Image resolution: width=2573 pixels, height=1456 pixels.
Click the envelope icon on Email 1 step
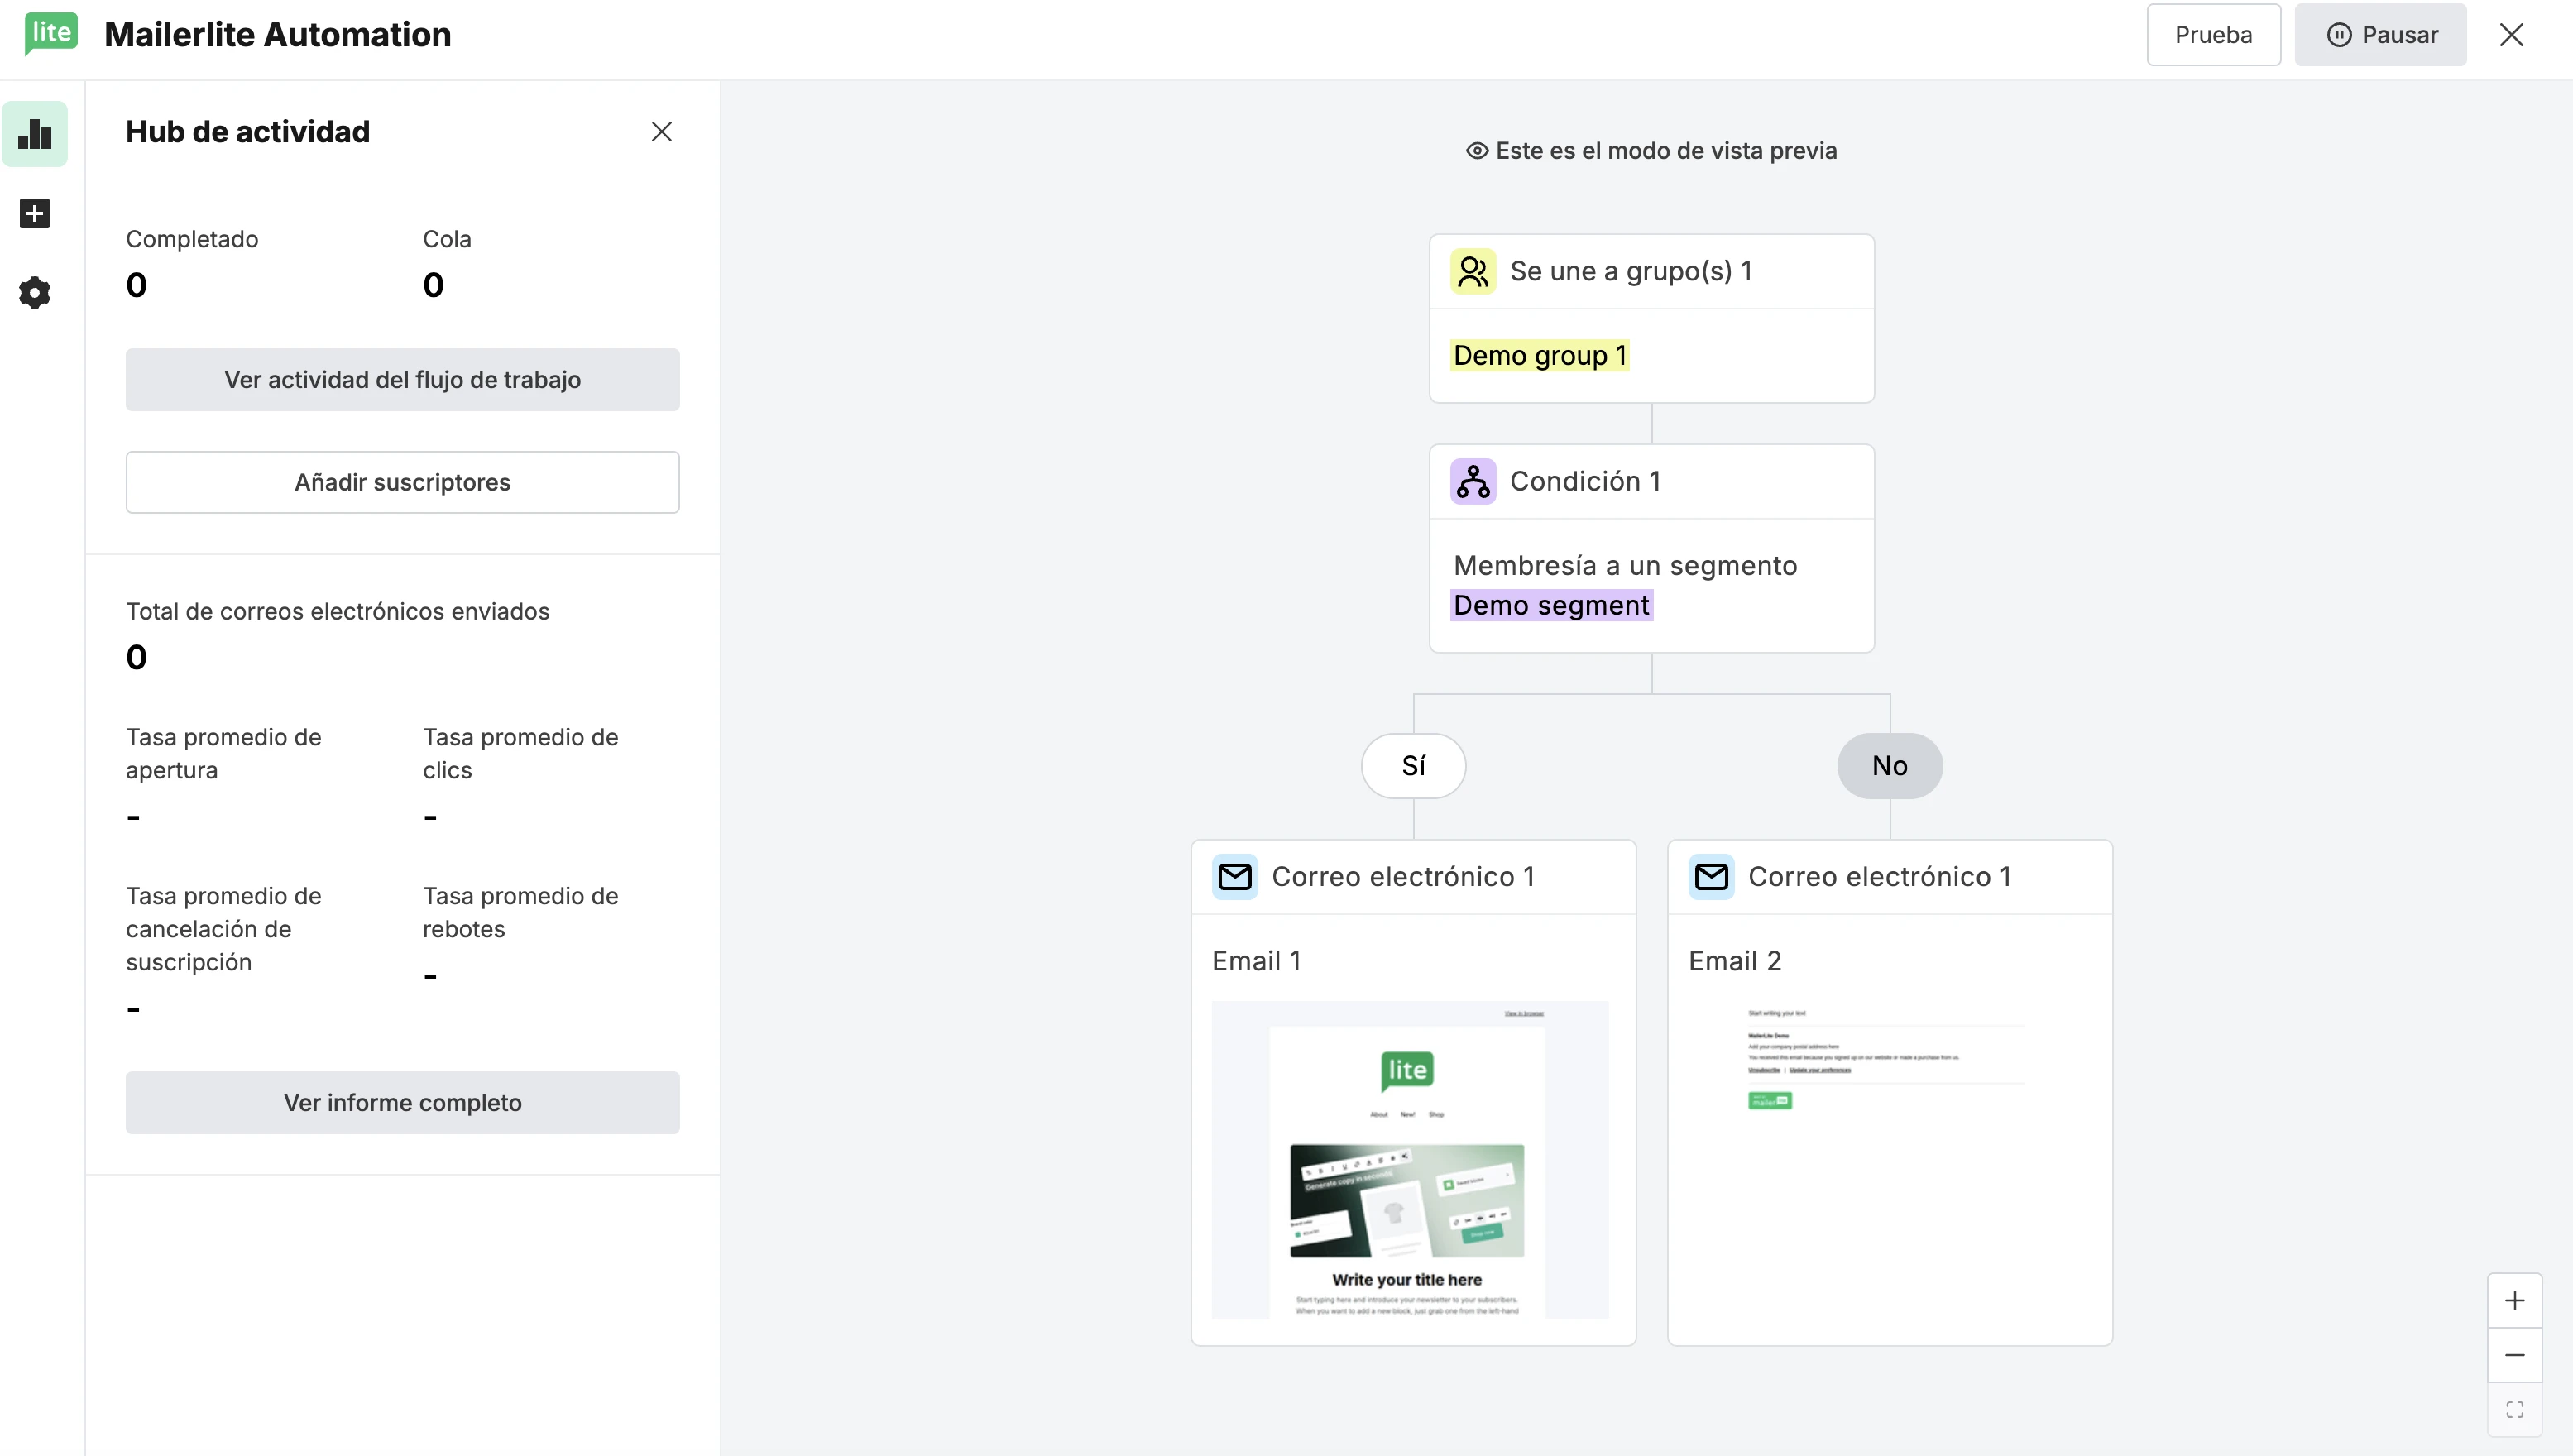click(1234, 876)
